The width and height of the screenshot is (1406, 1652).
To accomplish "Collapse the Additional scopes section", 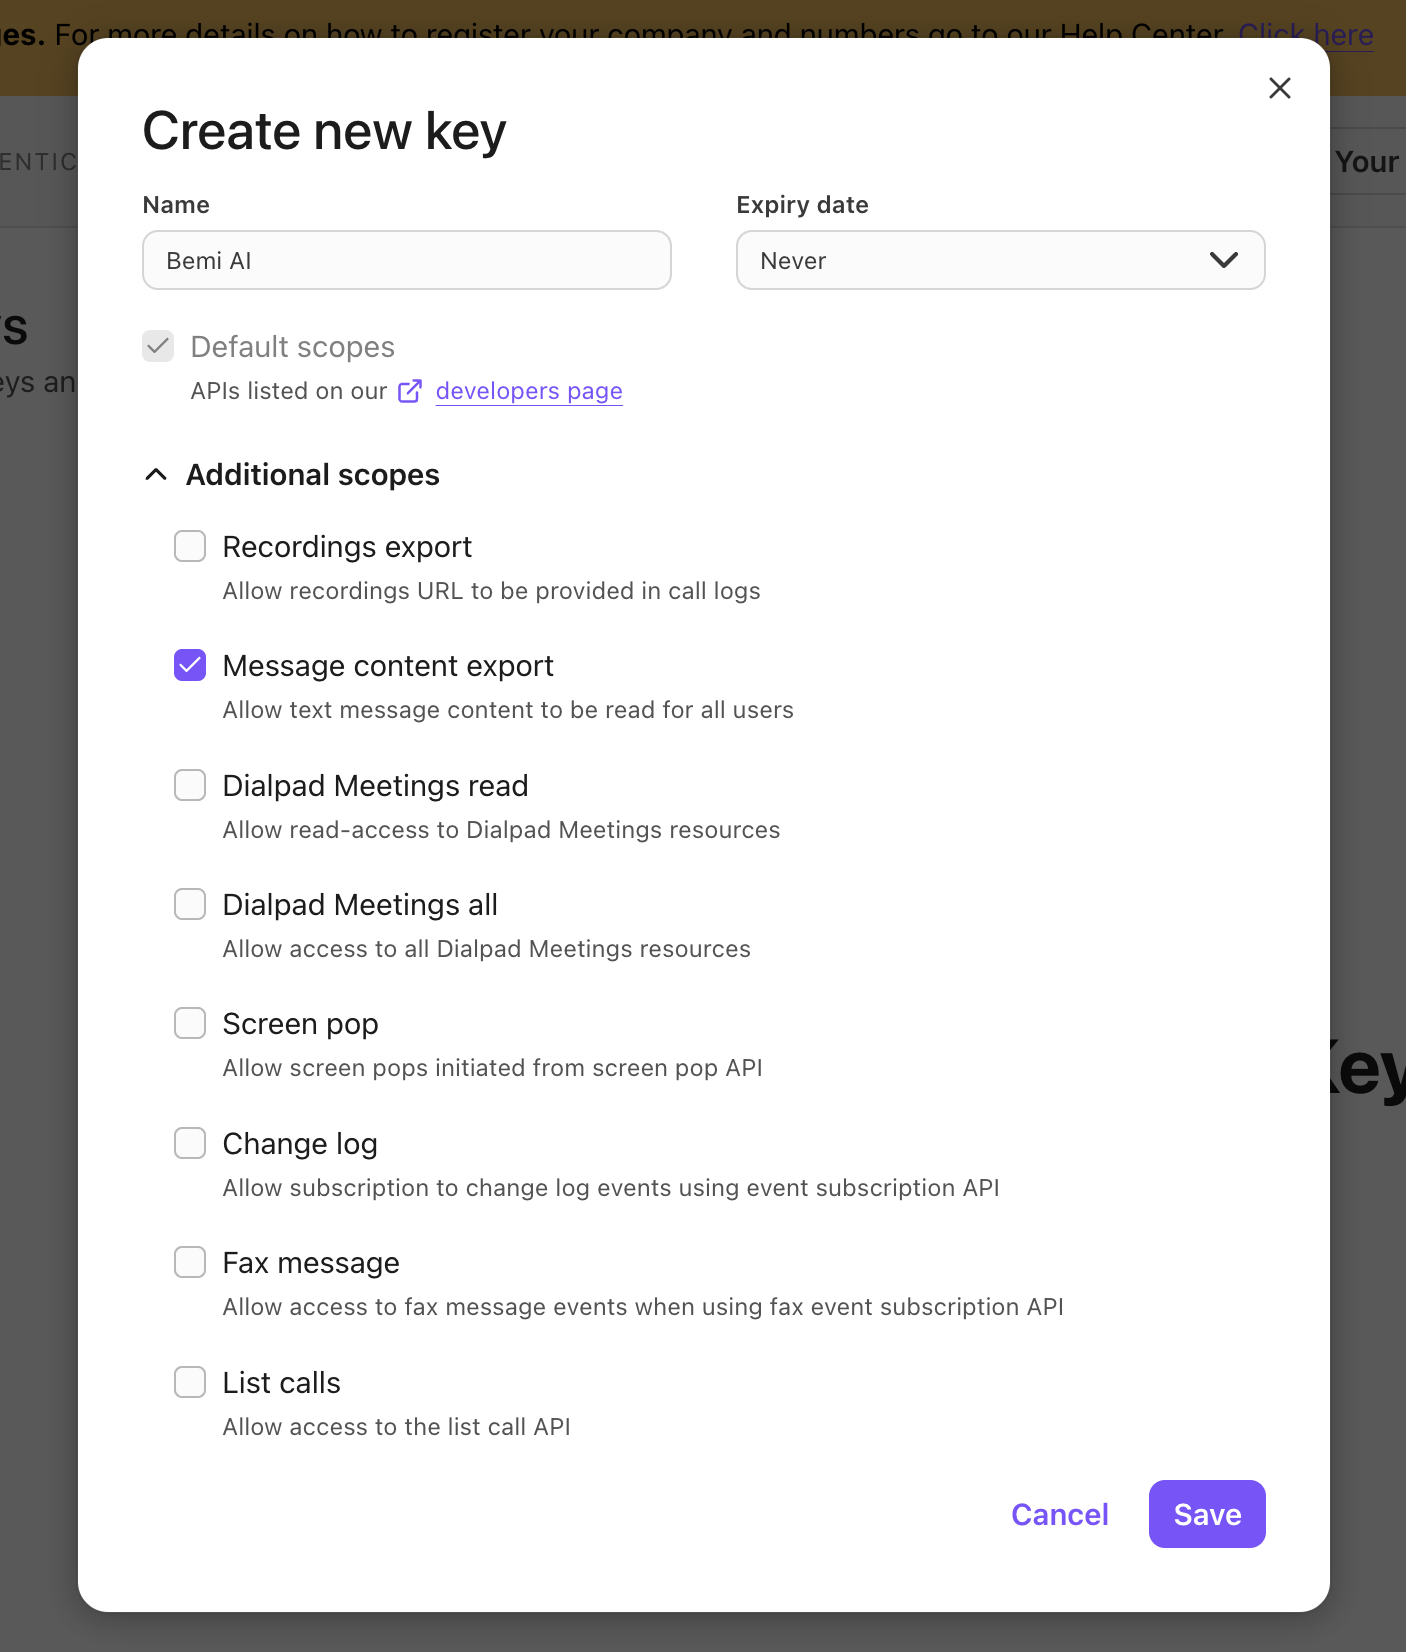I will (x=156, y=475).
